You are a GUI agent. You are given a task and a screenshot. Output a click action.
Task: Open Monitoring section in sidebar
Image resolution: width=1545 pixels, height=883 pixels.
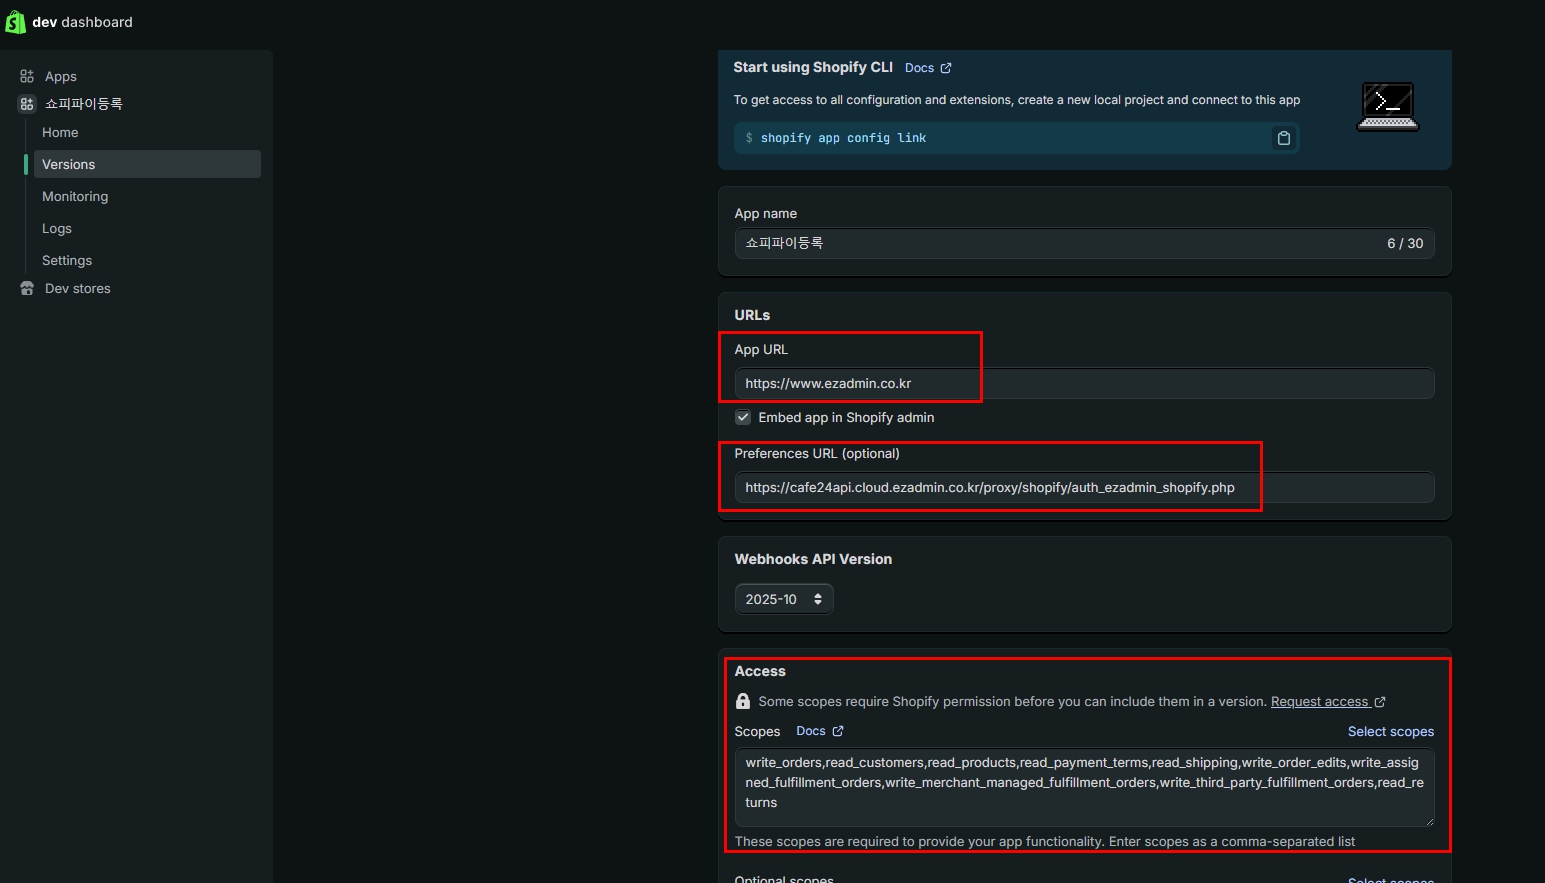point(75,196)
